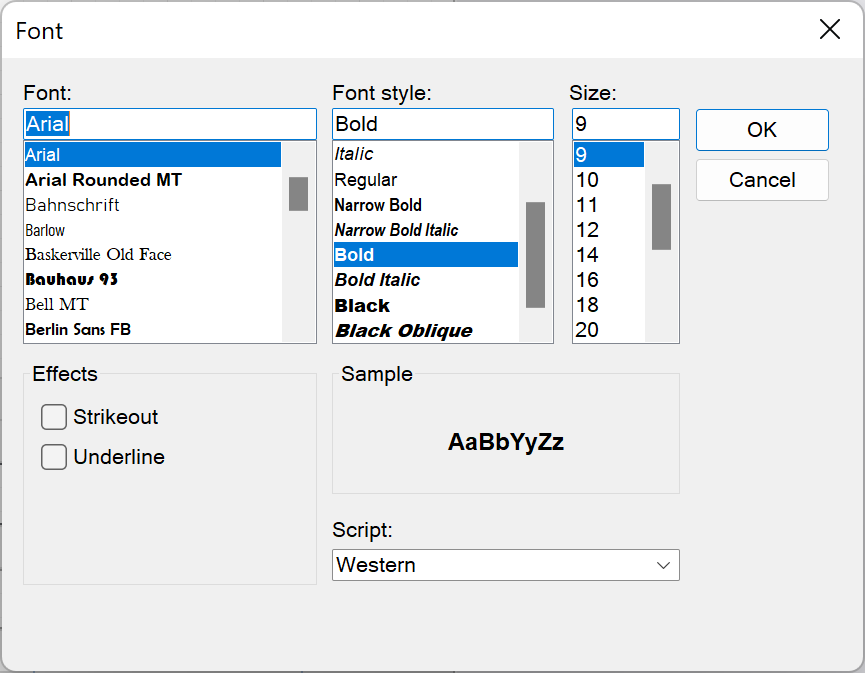865x673 pixels.
Task: Click the Size input field
Action: [625, 123]
